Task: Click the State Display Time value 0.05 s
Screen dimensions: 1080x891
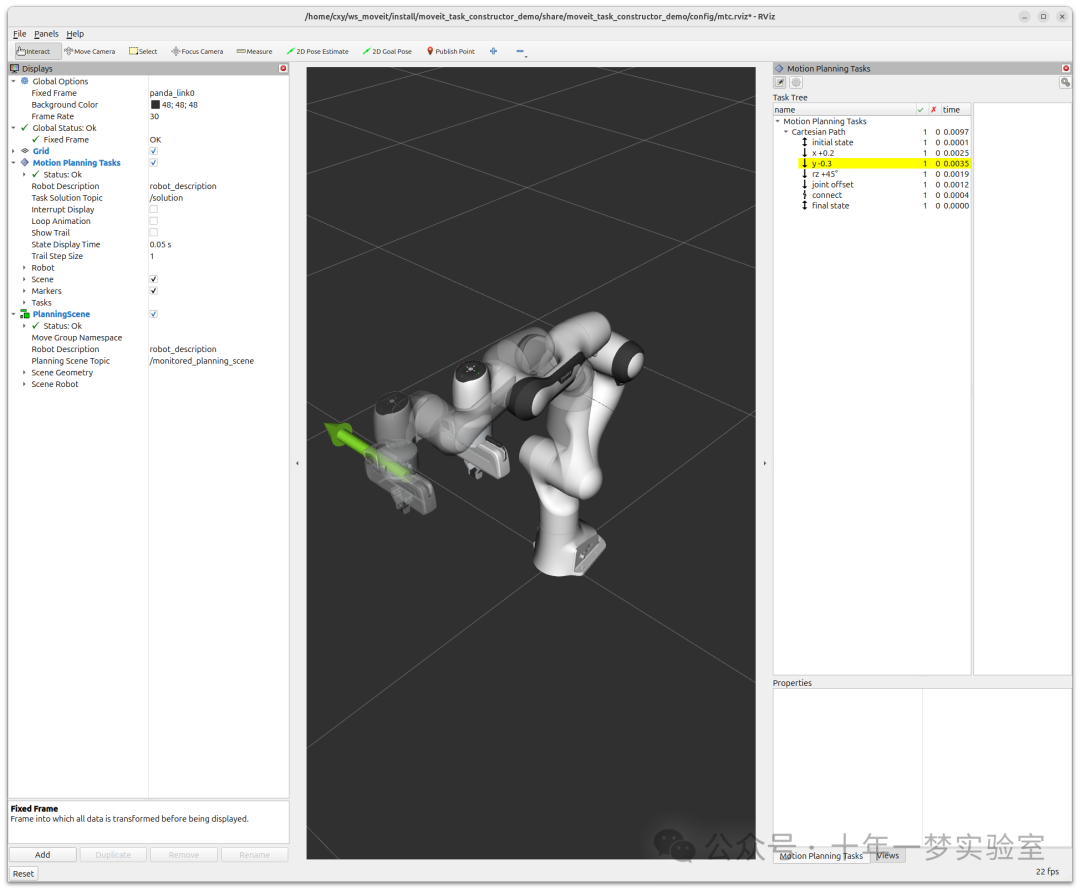Action: tap(160, 244)
